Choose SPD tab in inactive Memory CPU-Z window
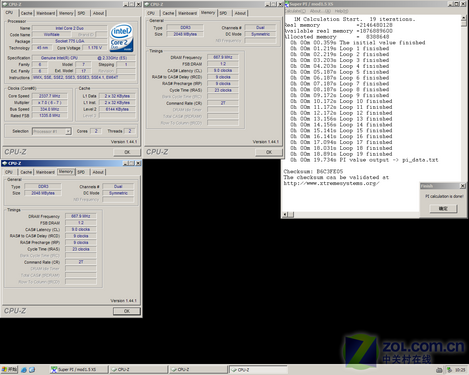 [223, 13]
